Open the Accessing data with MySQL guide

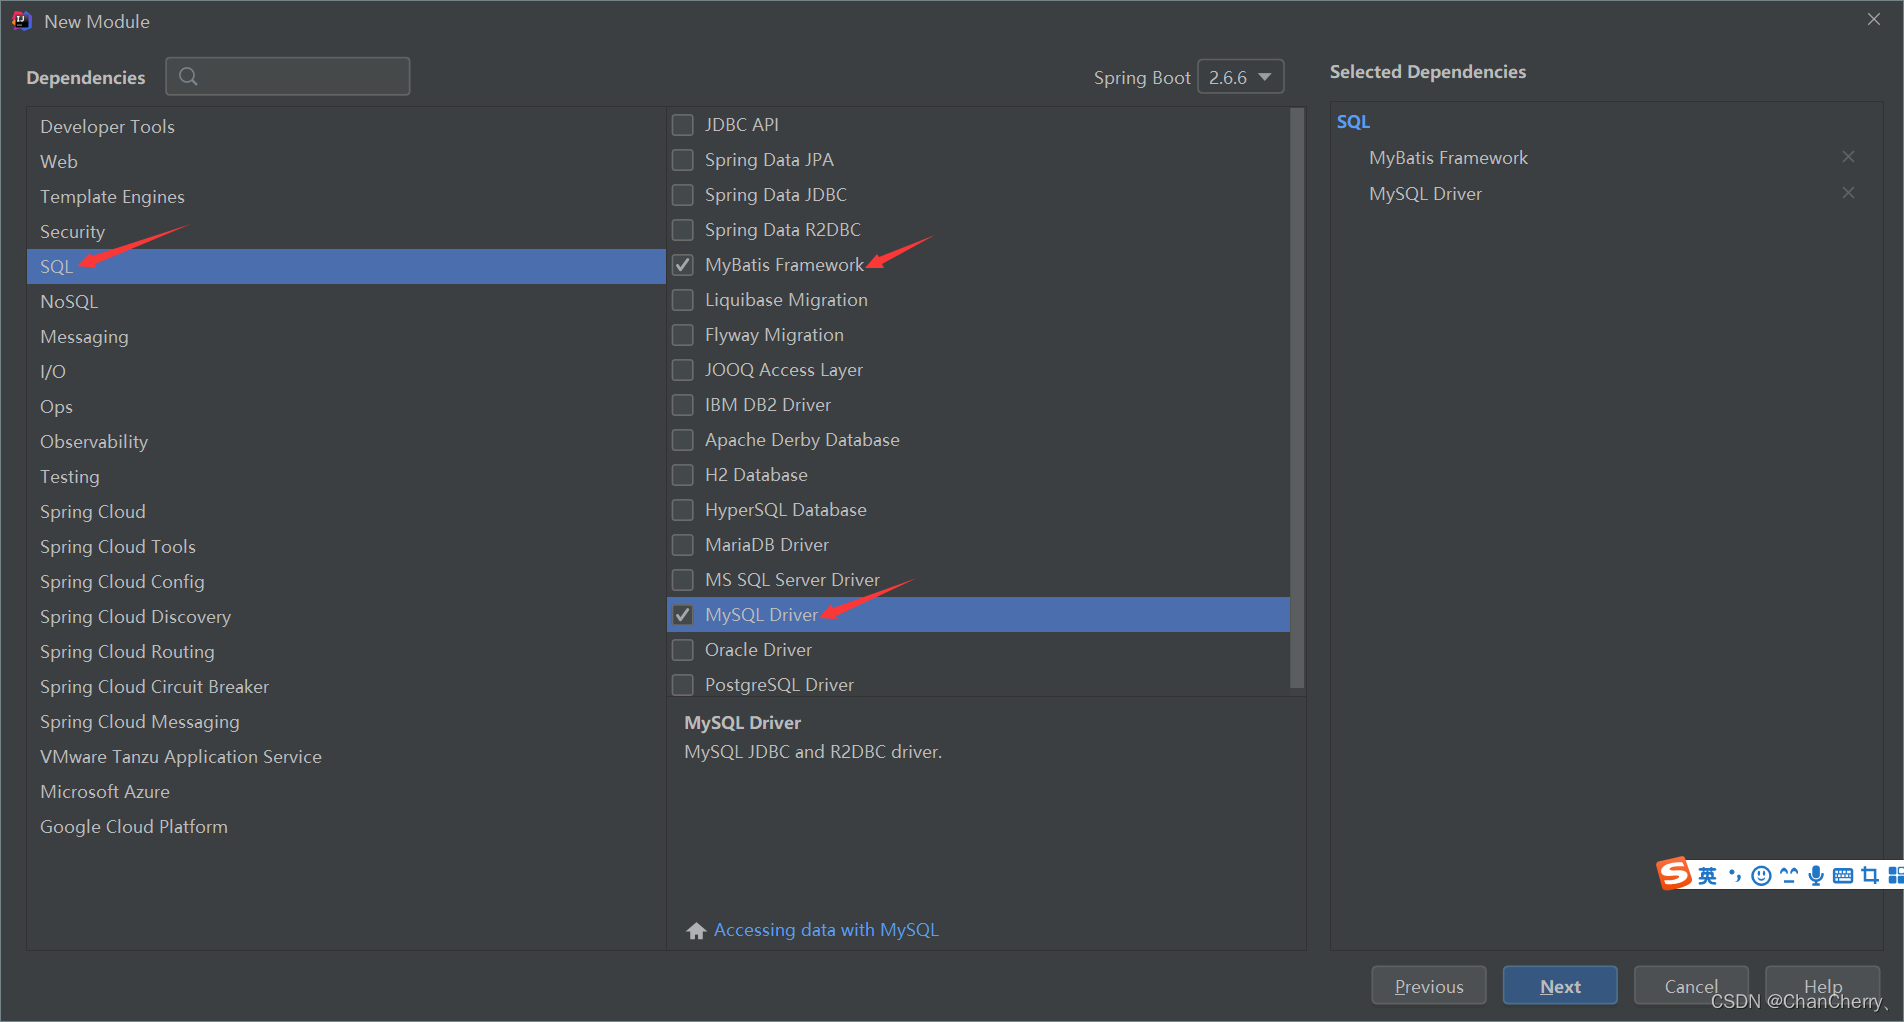click(826, 930)
